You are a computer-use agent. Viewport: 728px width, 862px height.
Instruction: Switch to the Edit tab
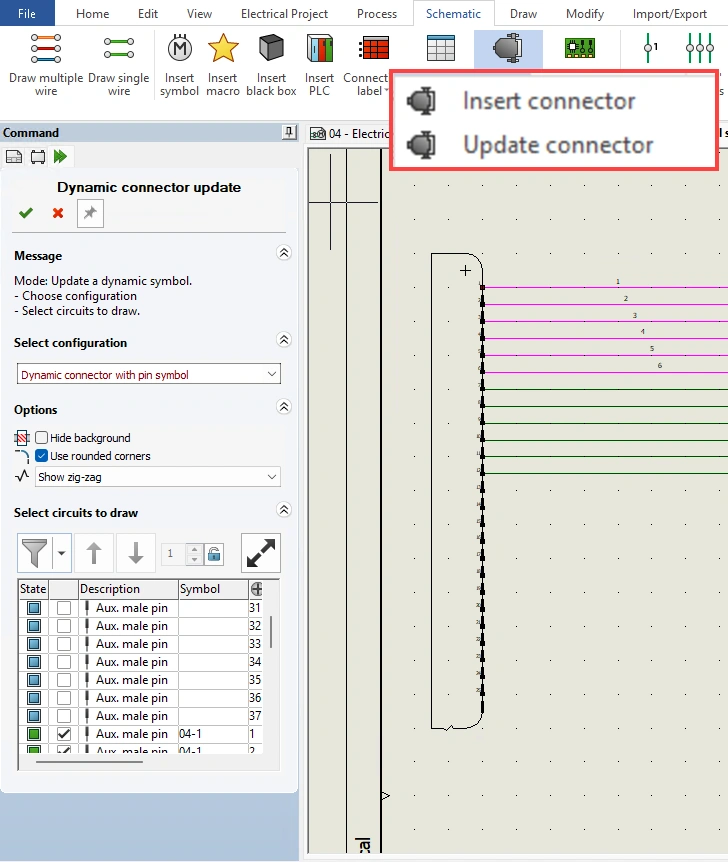point(148,14)
